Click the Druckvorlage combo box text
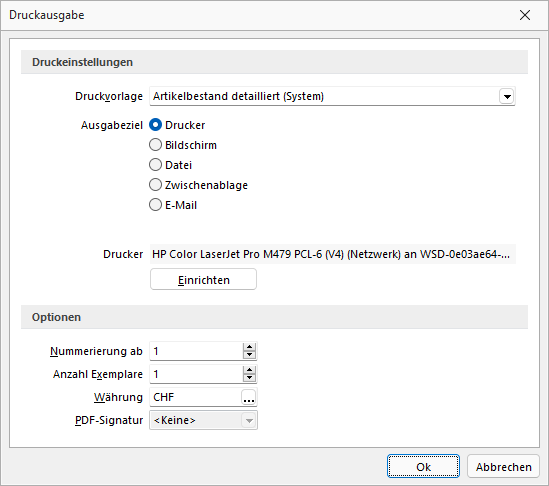The height and width of the screenshot is (486, 549). pyautogui.click(x=324, y=96)
